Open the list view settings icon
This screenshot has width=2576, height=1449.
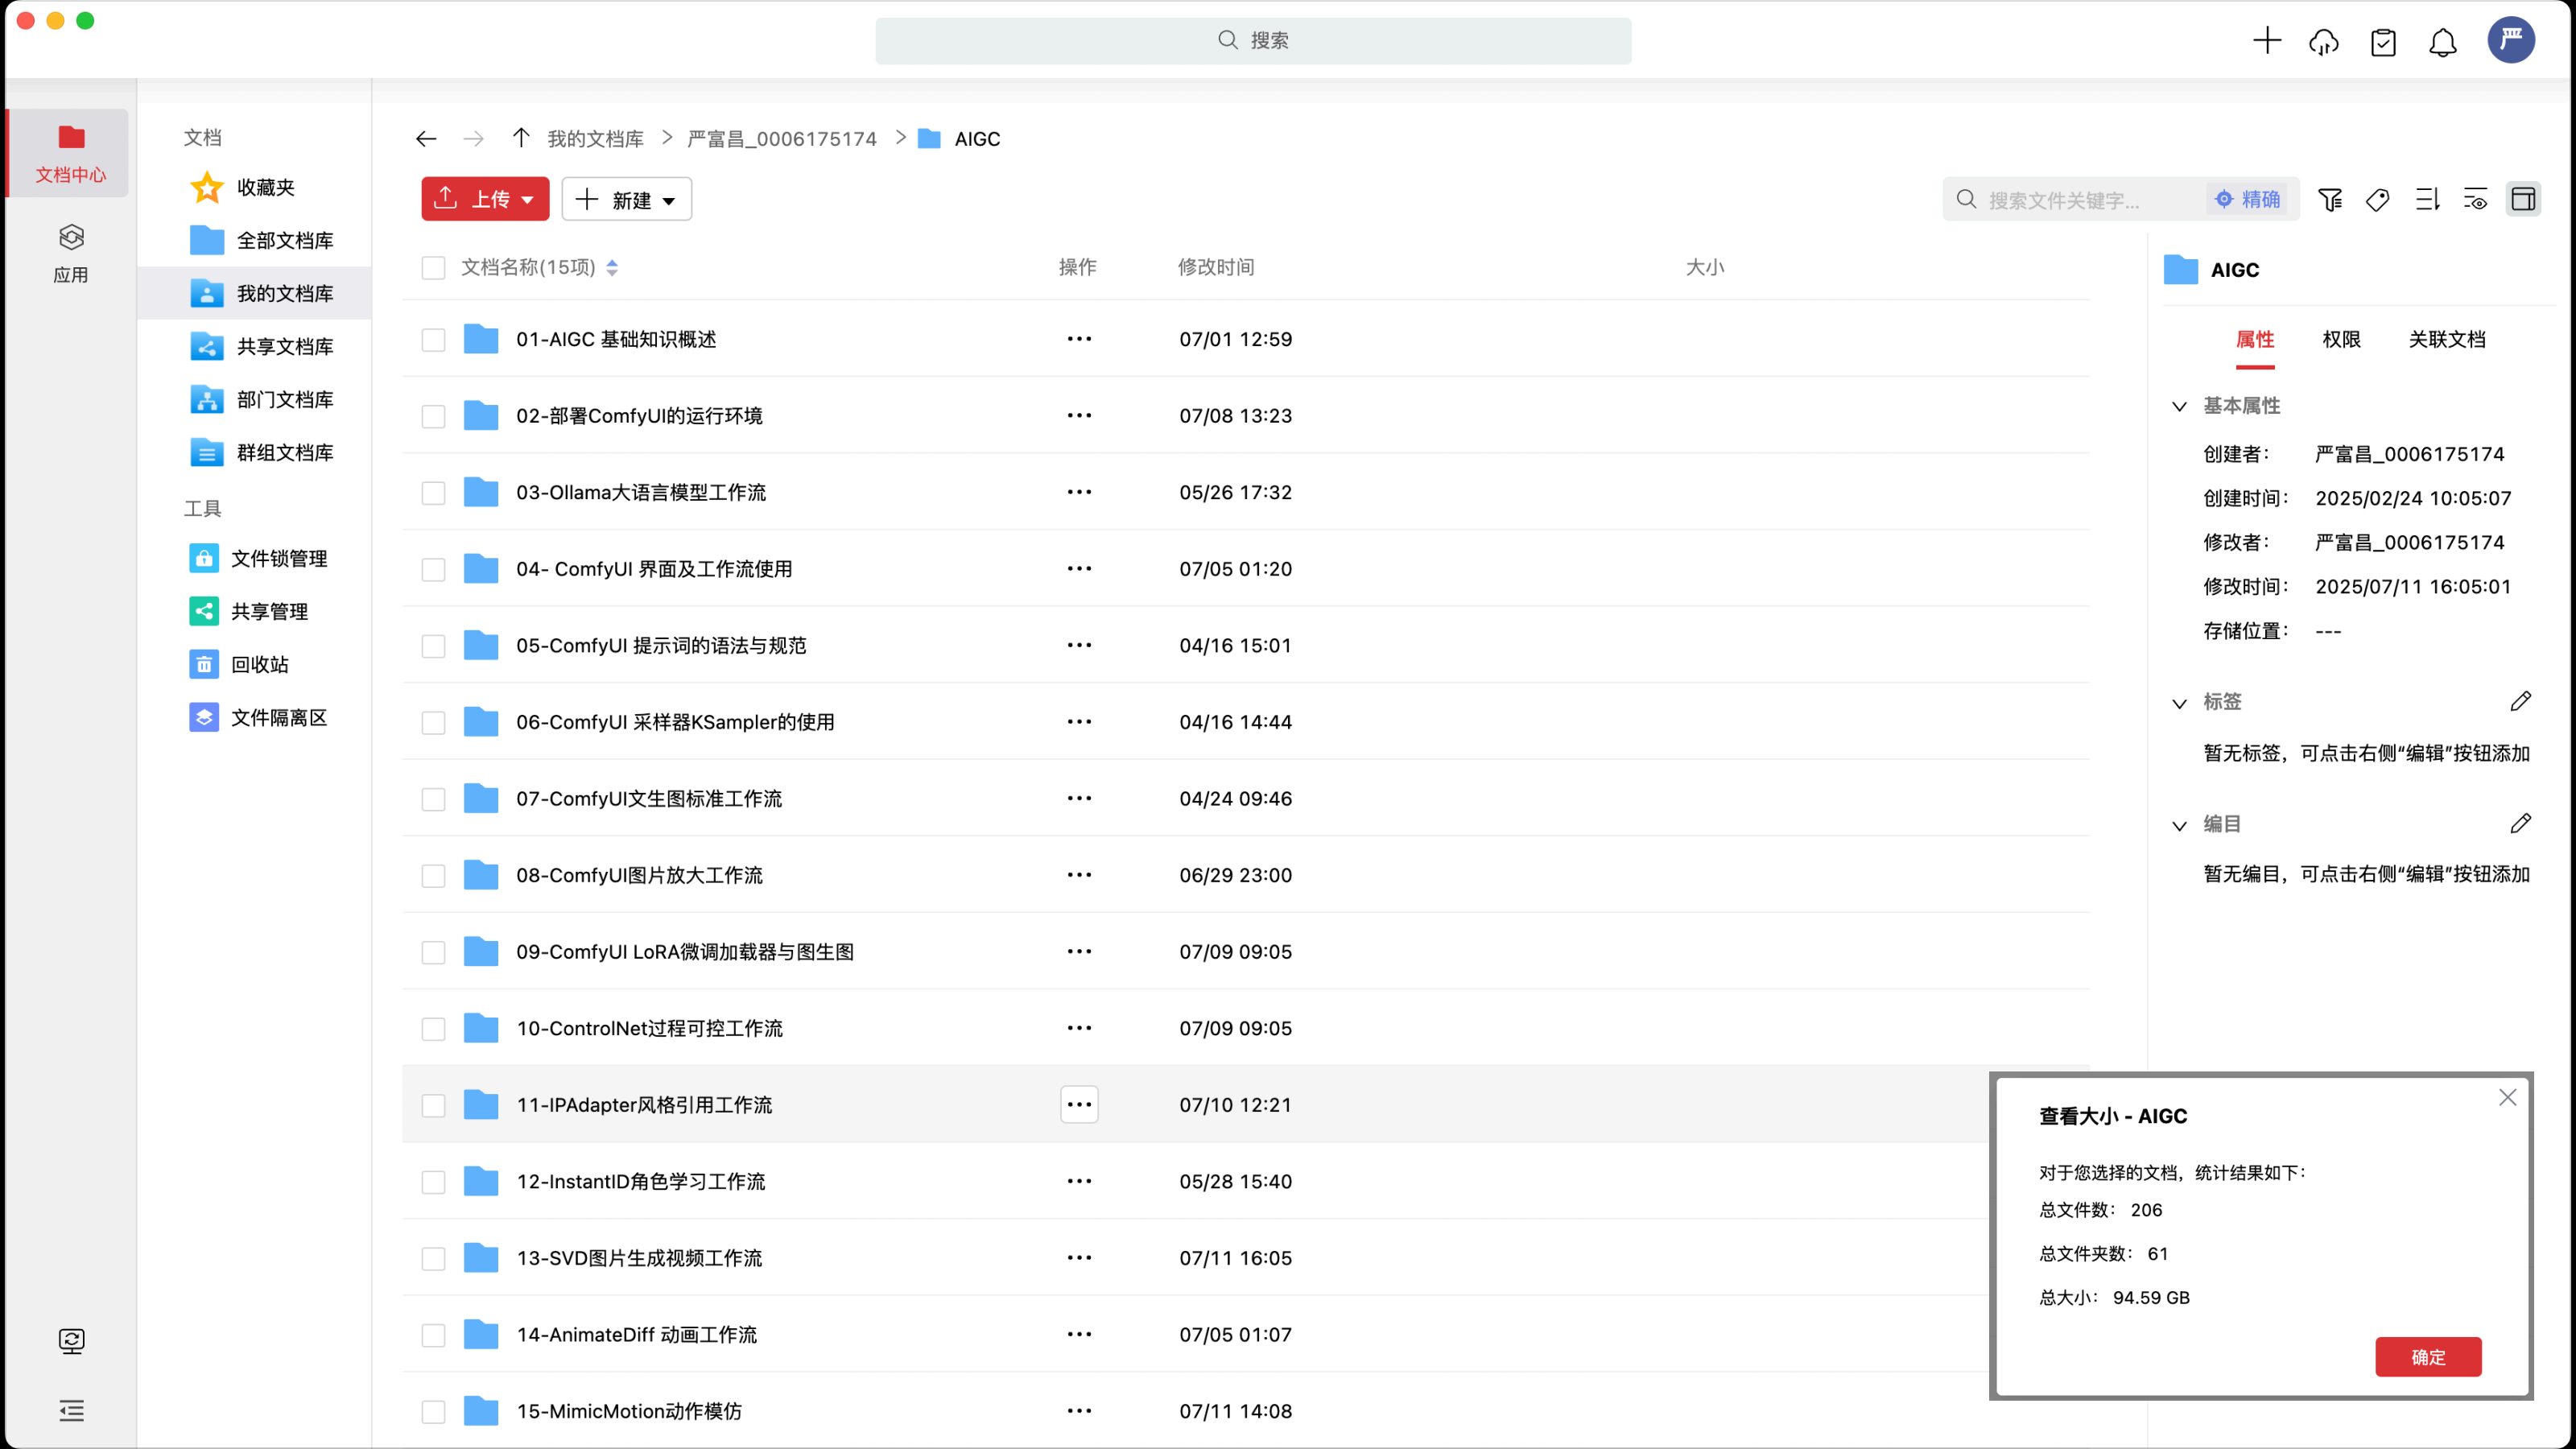2475,199
